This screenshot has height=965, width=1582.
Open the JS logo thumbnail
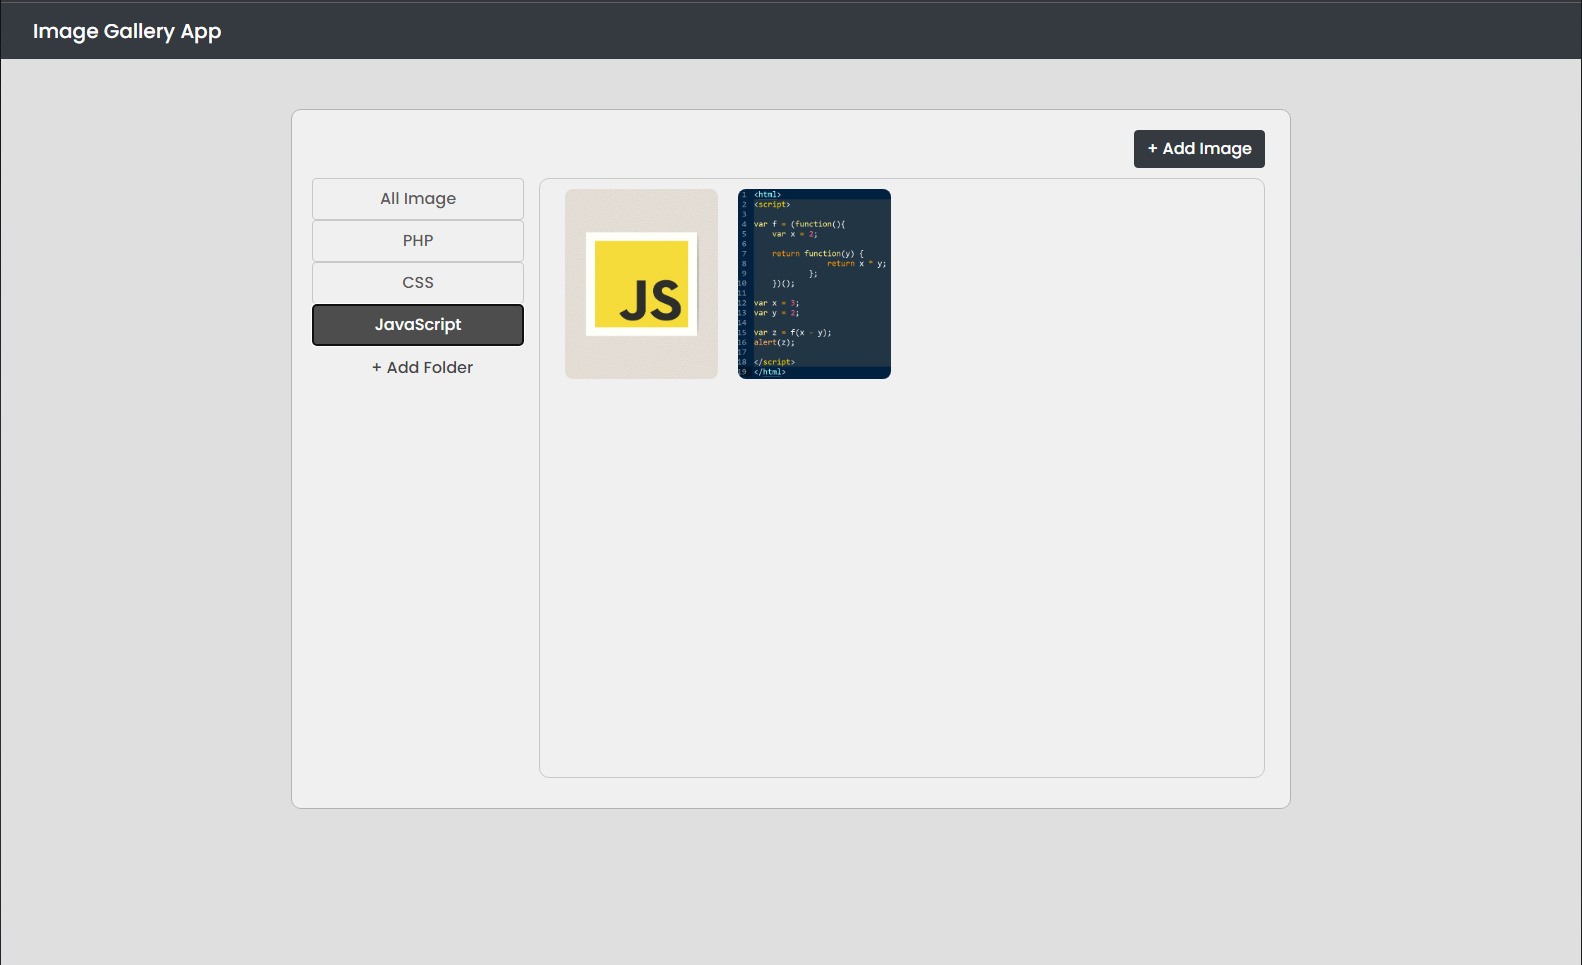click(x=641, y=284)
